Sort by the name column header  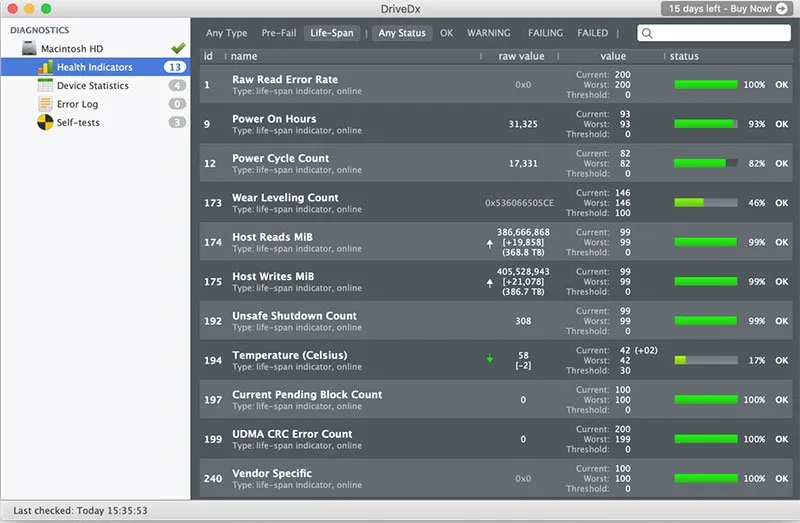click(x=244, y=56)
